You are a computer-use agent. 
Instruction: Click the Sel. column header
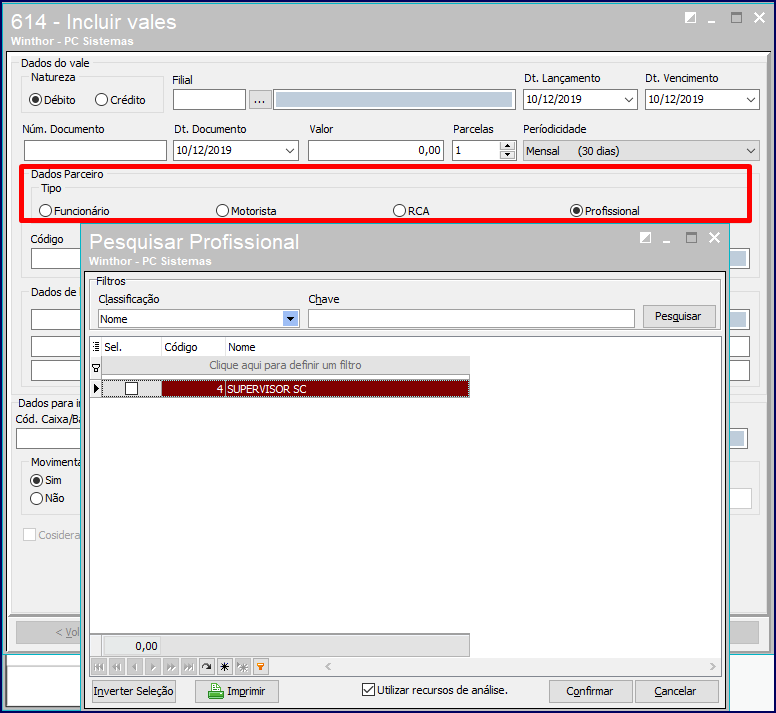point(132,347)
